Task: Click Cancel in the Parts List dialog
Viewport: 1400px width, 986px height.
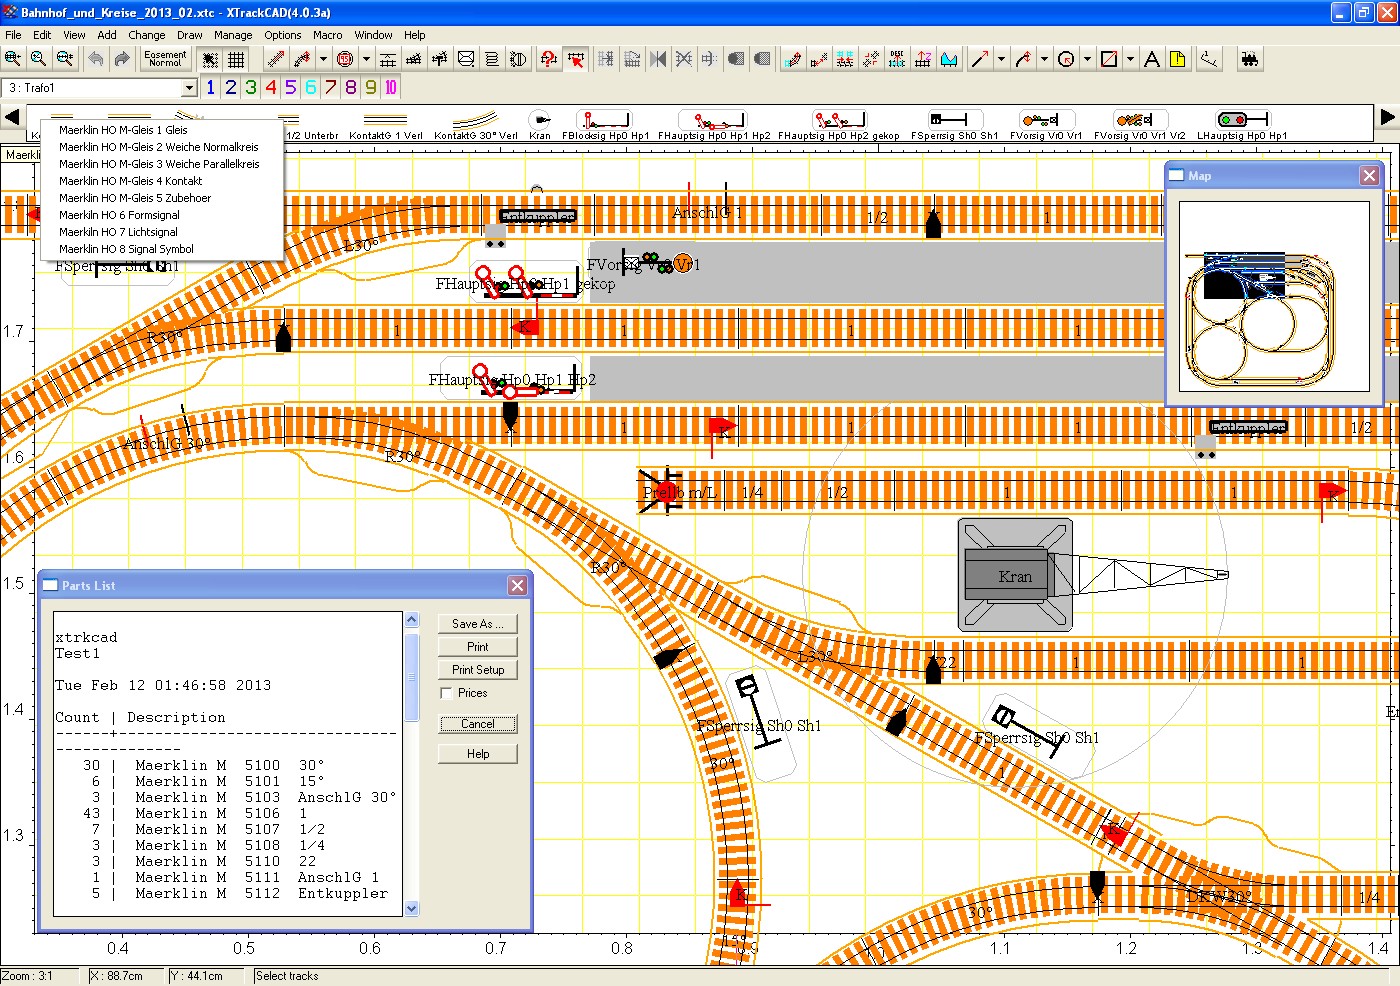Action: tap(478, 724)
